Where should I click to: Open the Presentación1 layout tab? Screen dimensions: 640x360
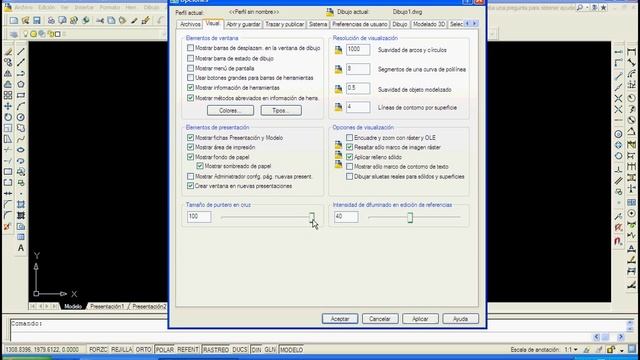coord(107,306)
